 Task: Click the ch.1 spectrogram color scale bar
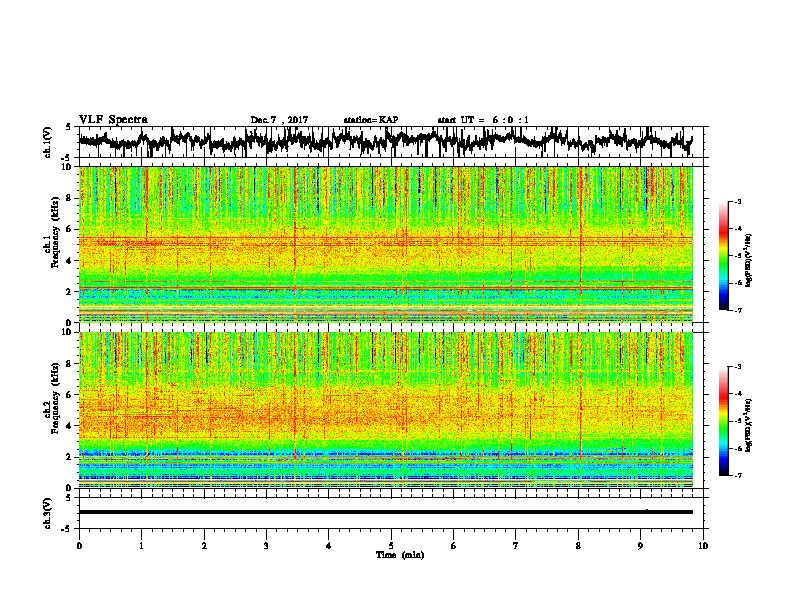723,256
